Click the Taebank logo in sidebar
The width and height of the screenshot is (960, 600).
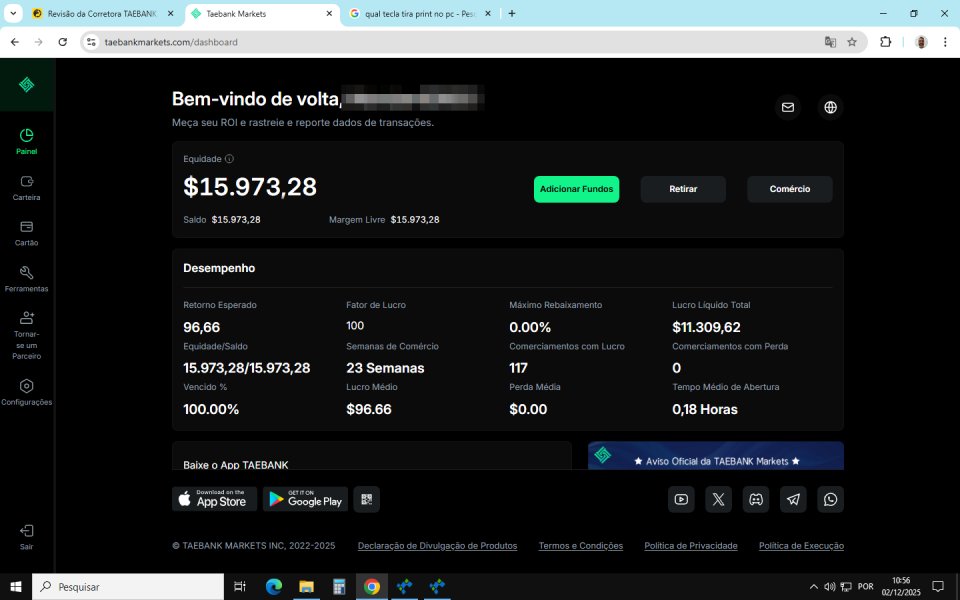(x=26, y=84)
